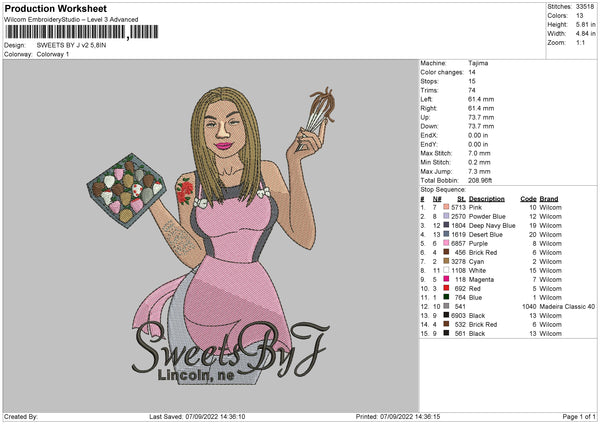Click the Brick Red 532 swatch
600x424 pixels.
click(446, 324)
